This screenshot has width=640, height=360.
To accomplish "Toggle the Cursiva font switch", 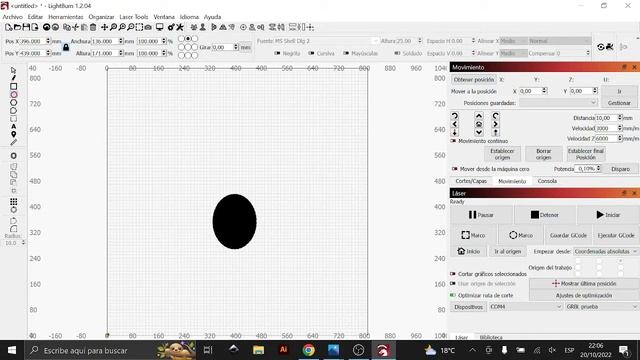I will point(311,53).
